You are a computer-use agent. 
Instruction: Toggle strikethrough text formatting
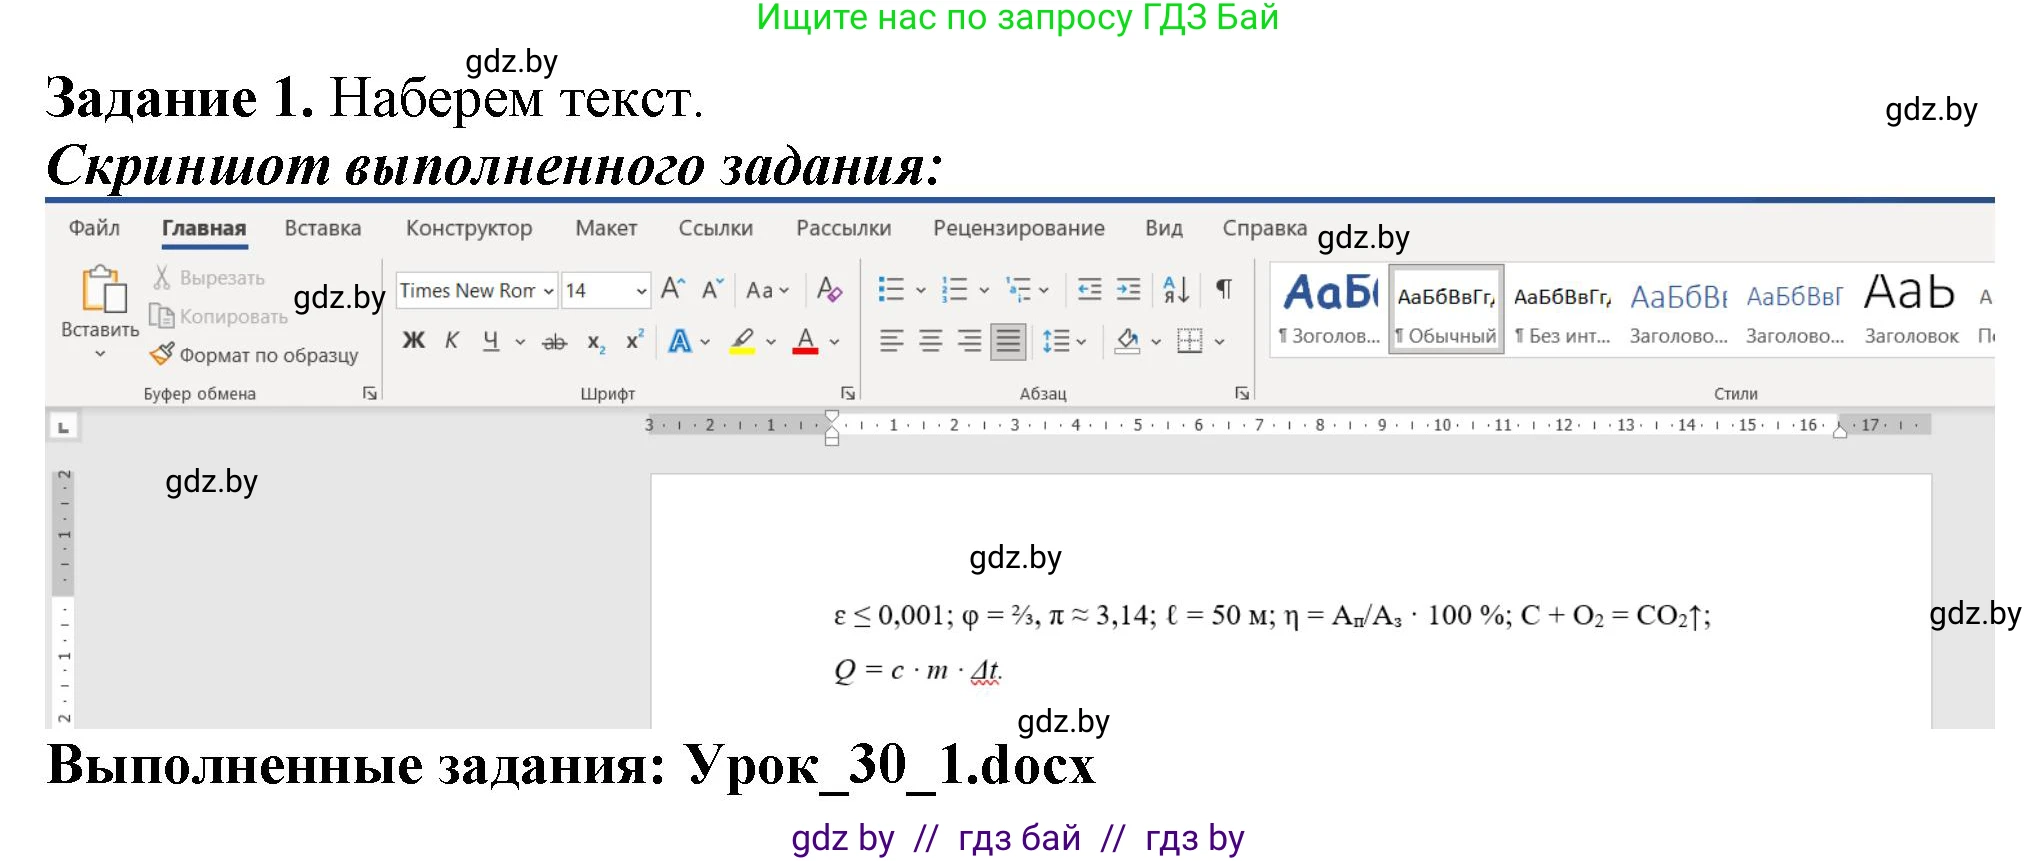pos(554,342)
